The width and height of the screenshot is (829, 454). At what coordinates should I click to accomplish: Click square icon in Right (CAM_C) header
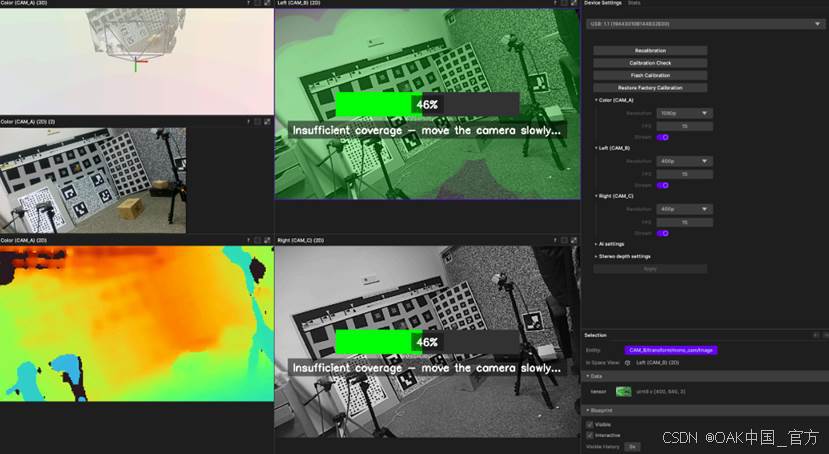(565, 240)
